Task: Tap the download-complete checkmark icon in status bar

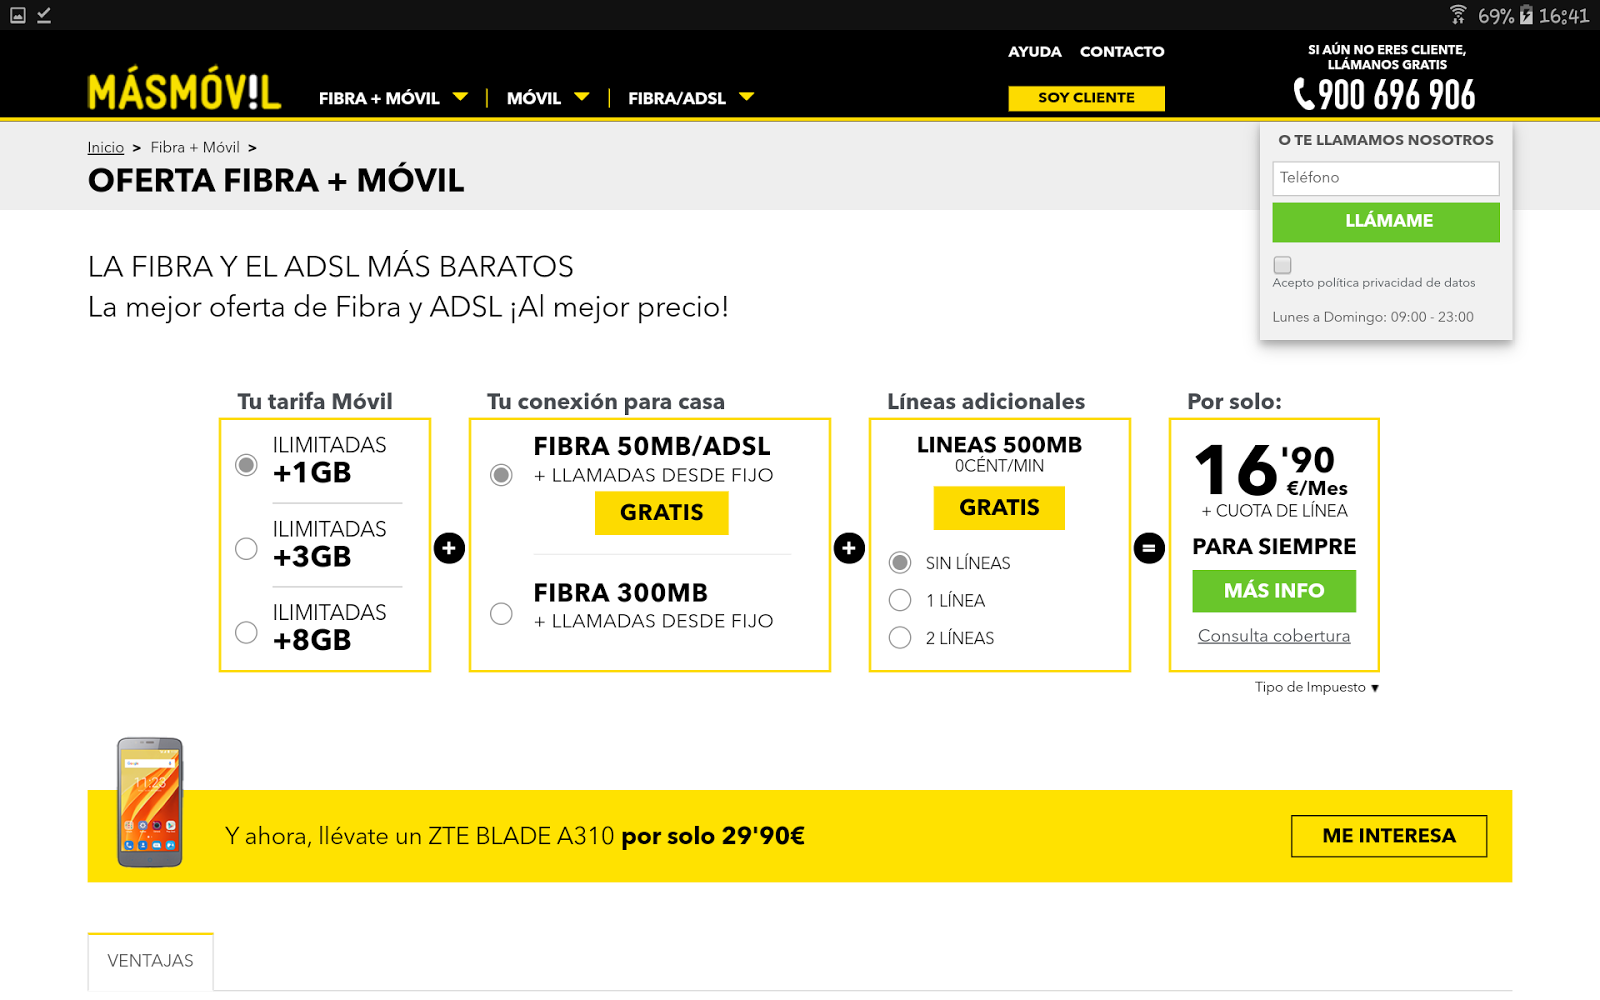Action: (x=44, y=15)
